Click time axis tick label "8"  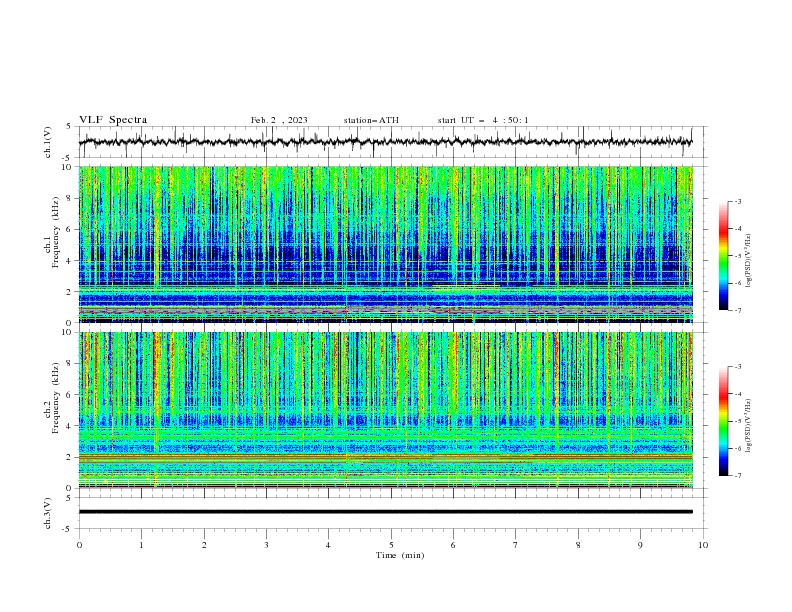pos(578,545)
